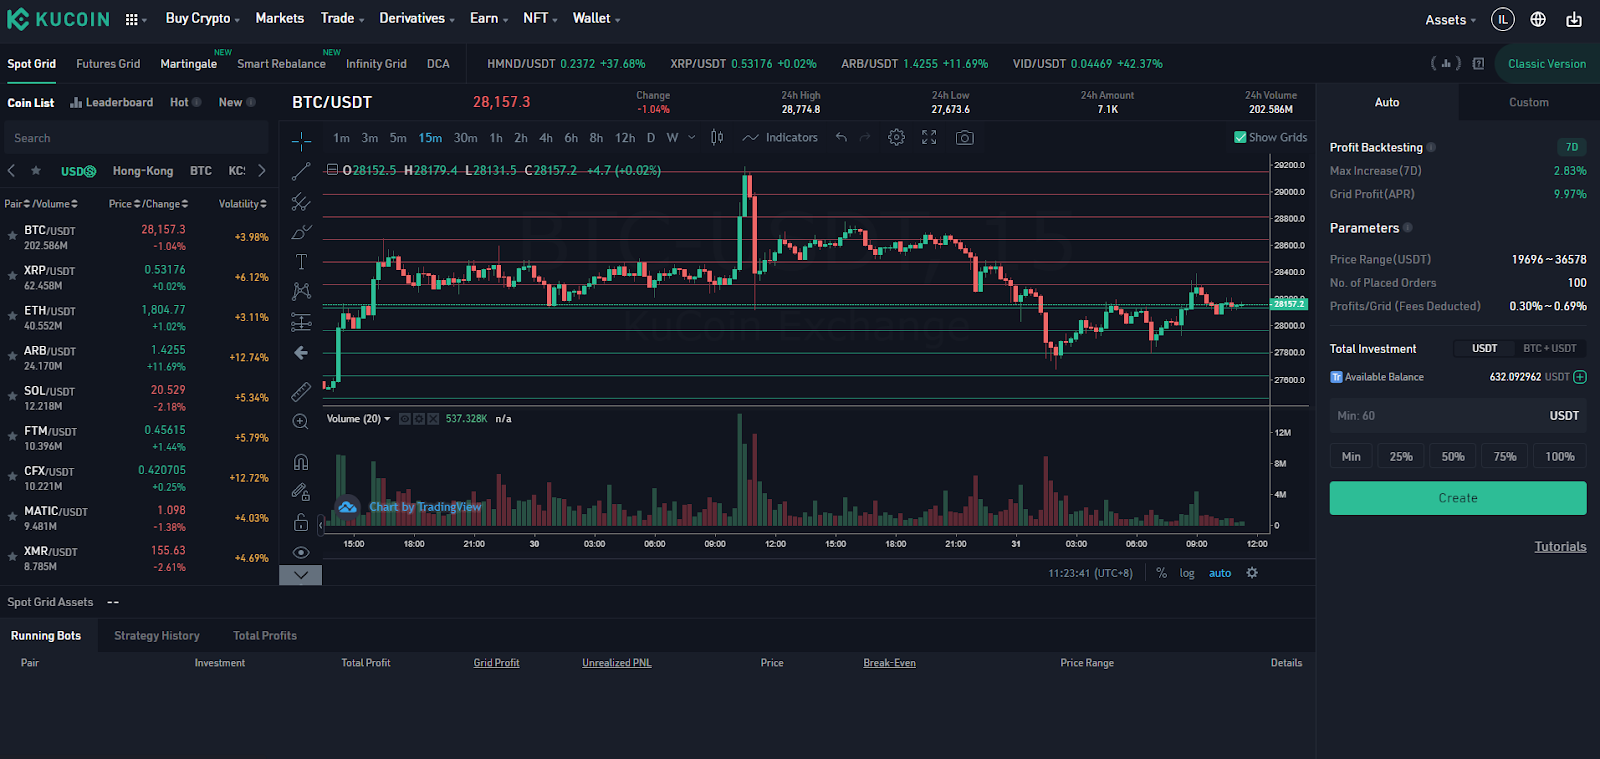The image size is (1600, 759).
Task: Expand the drawing toolbar bottom chevron
Action: tap(301, 575)
